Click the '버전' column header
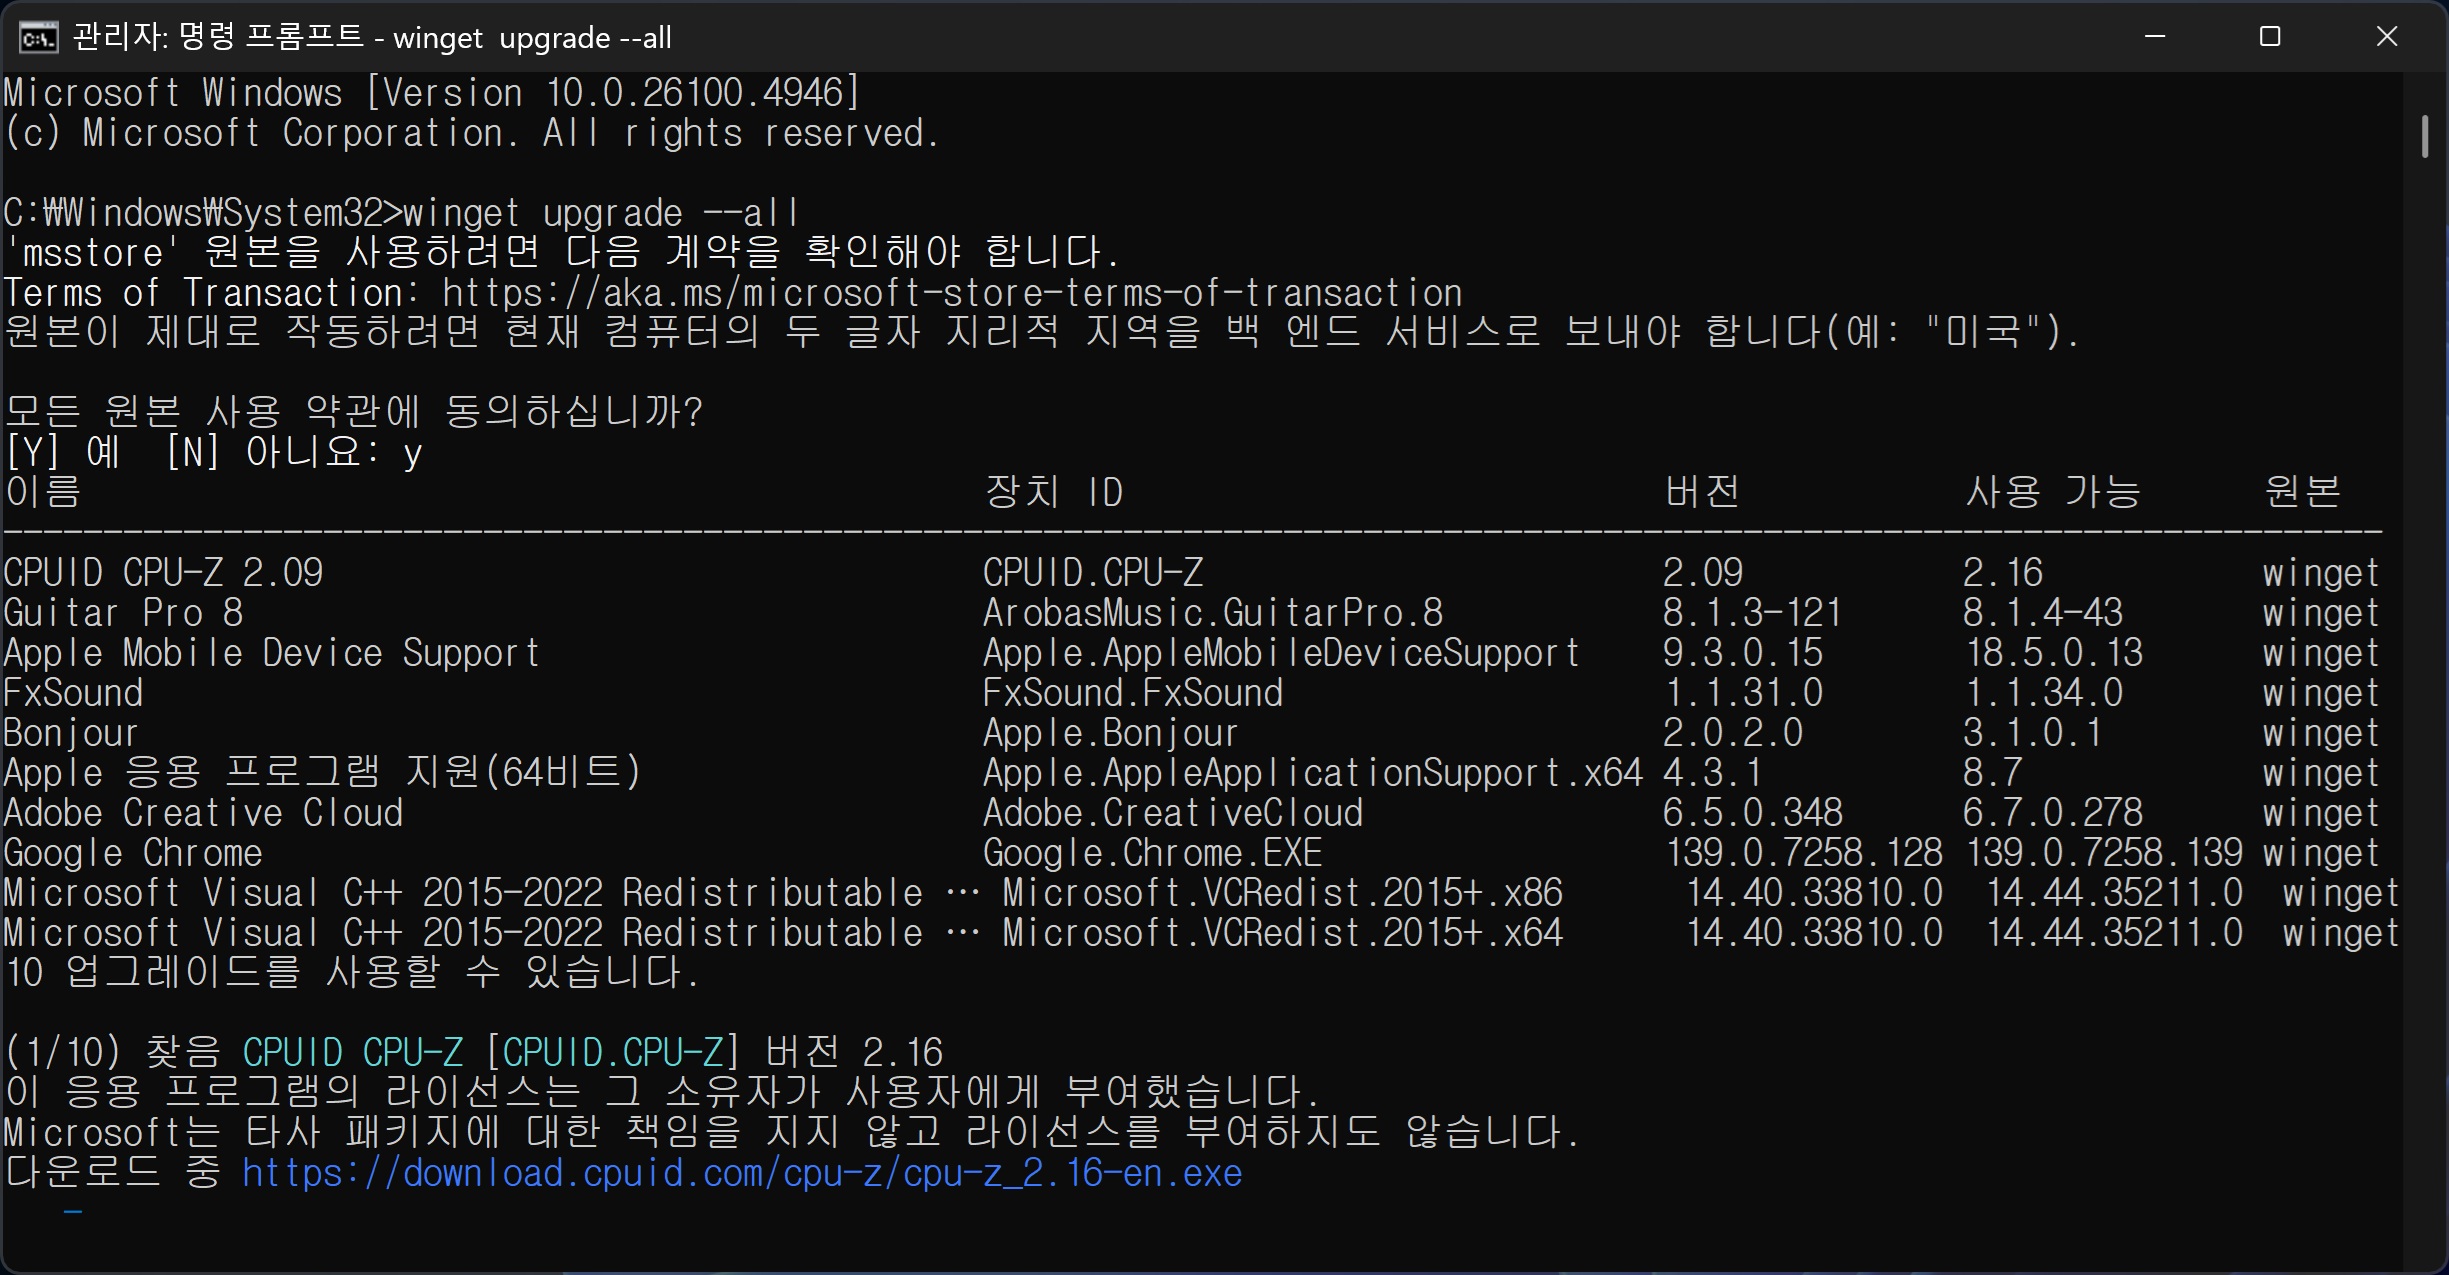Viewport: 2449px width, 1275px height. (x=1701, y=492)
